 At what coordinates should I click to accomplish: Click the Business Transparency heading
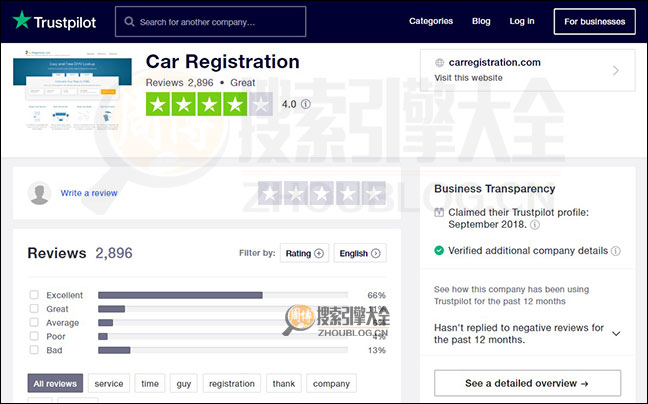(494, 189)
